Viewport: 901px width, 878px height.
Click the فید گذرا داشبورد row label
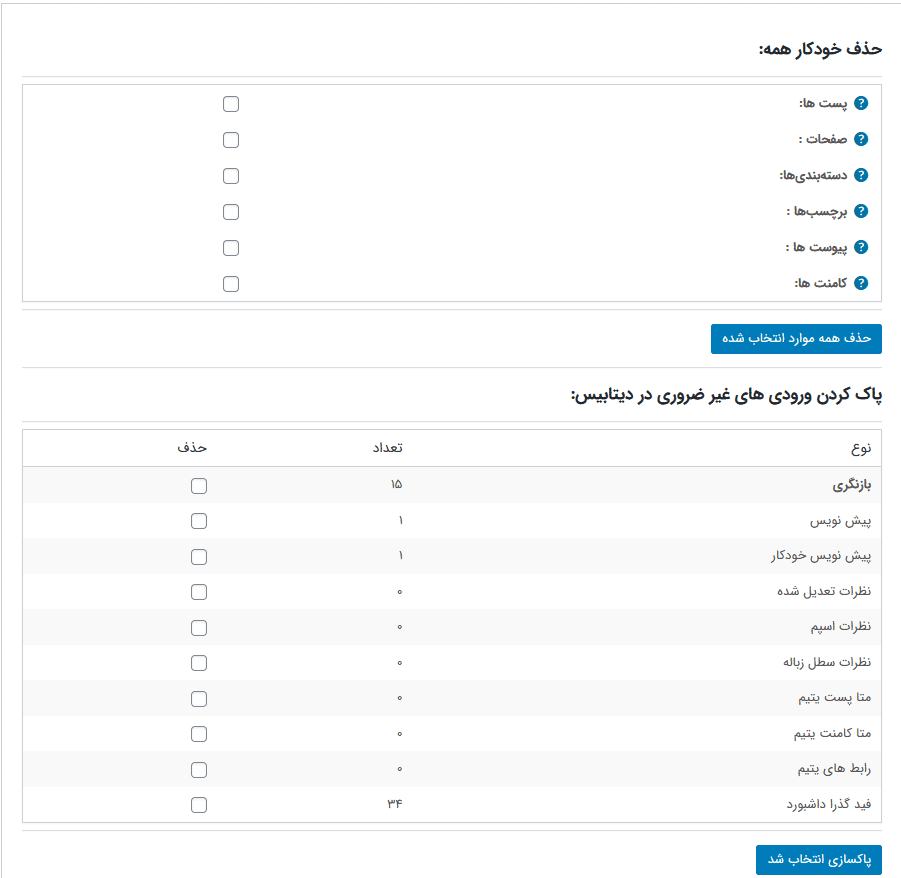(x=829, y=804)
